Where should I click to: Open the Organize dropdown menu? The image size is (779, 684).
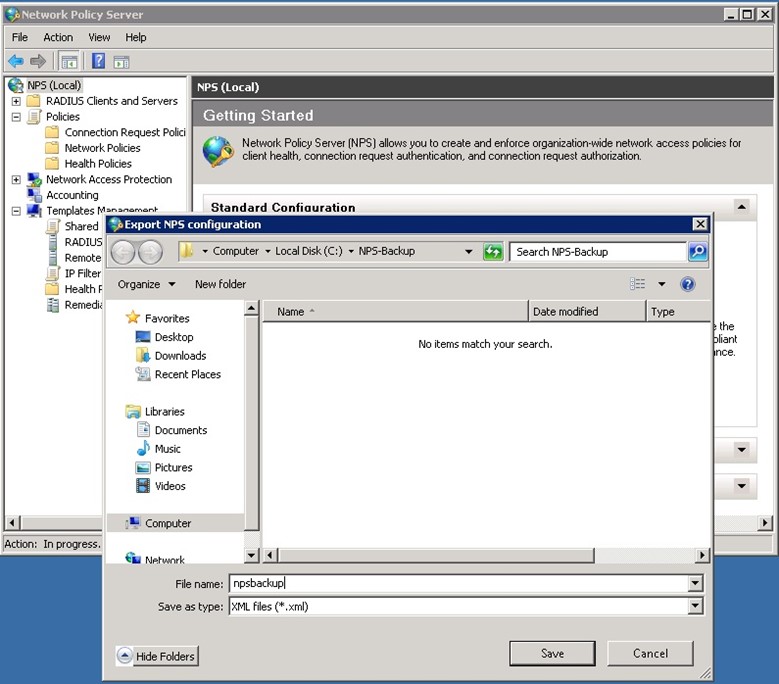(146, 284)
